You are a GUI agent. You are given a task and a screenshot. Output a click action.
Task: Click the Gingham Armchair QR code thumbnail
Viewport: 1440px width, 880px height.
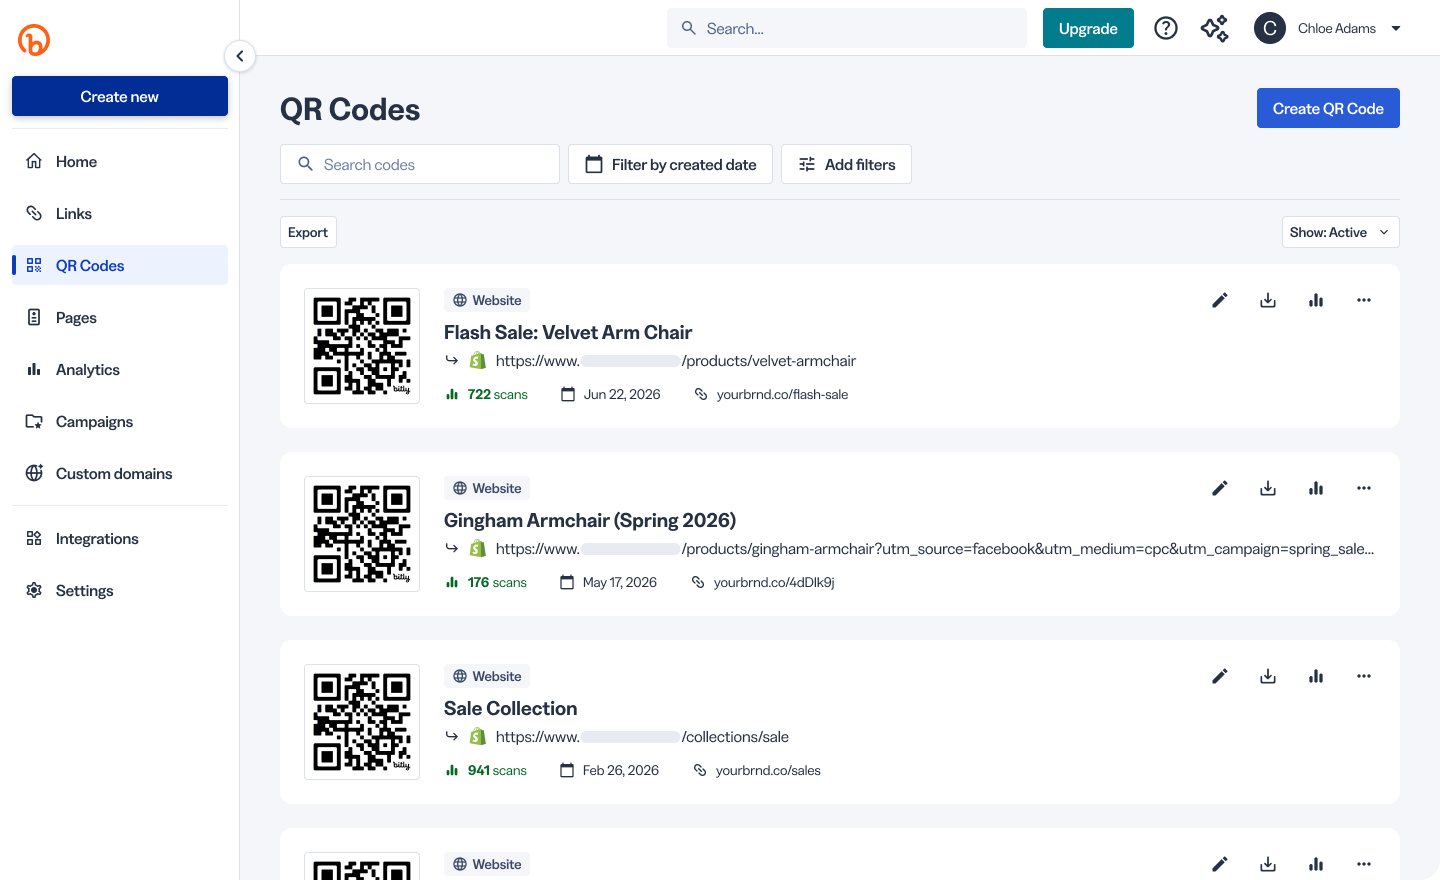[362, 534]
